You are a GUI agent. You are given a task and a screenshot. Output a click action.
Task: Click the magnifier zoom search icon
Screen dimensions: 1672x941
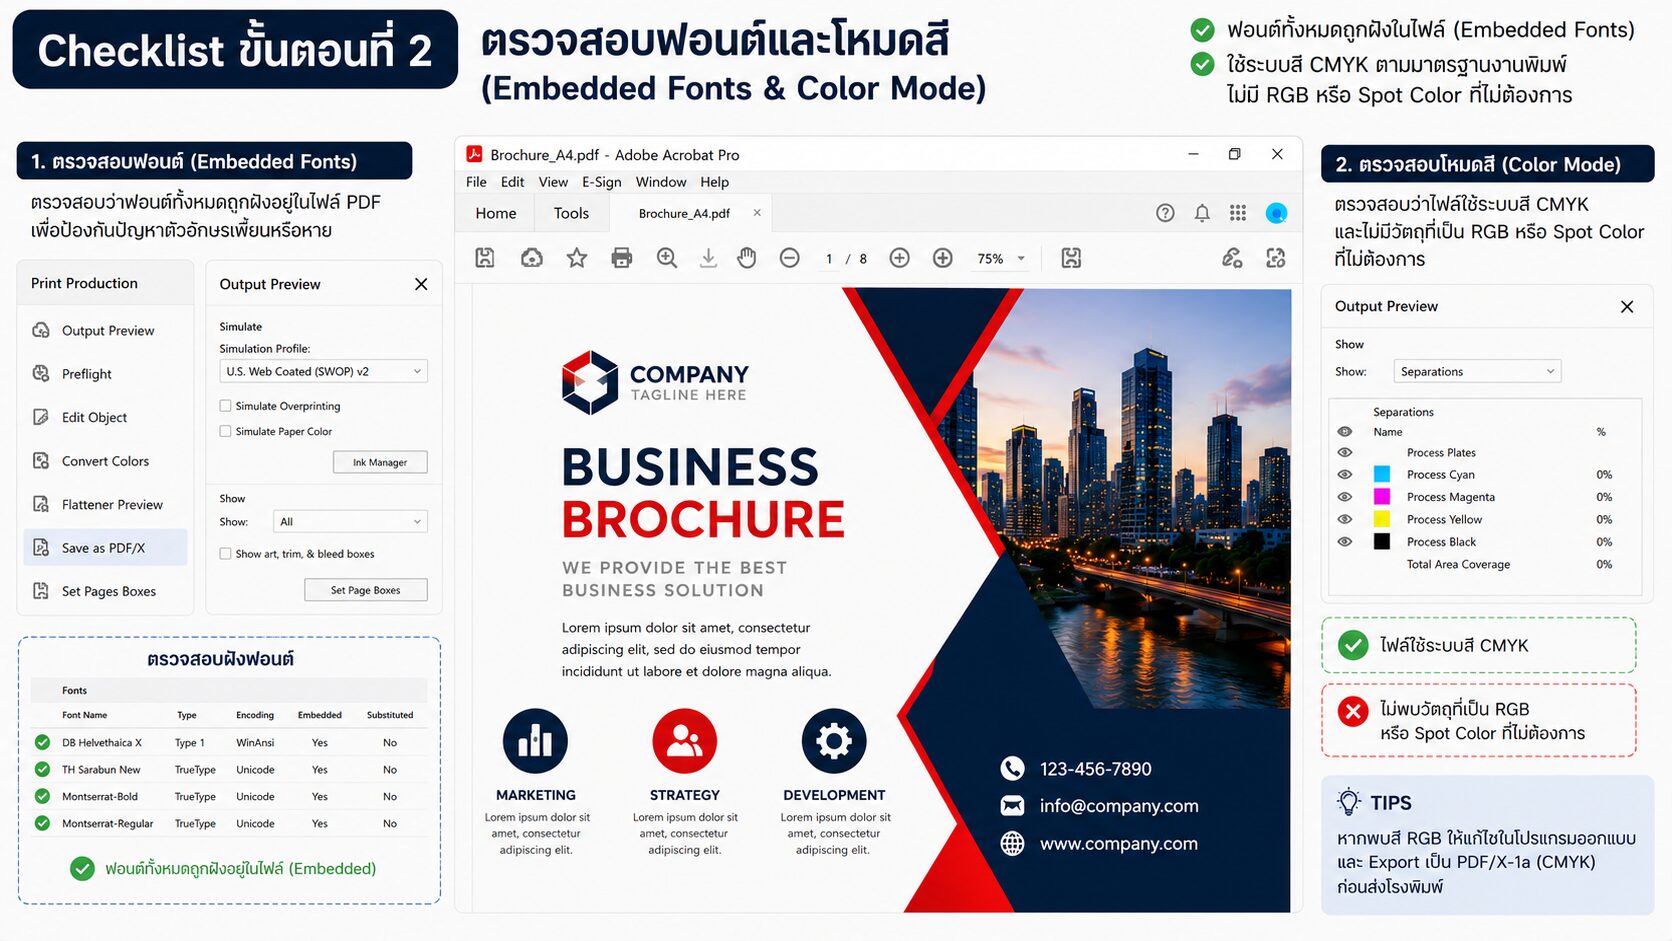tap(667, 258)
